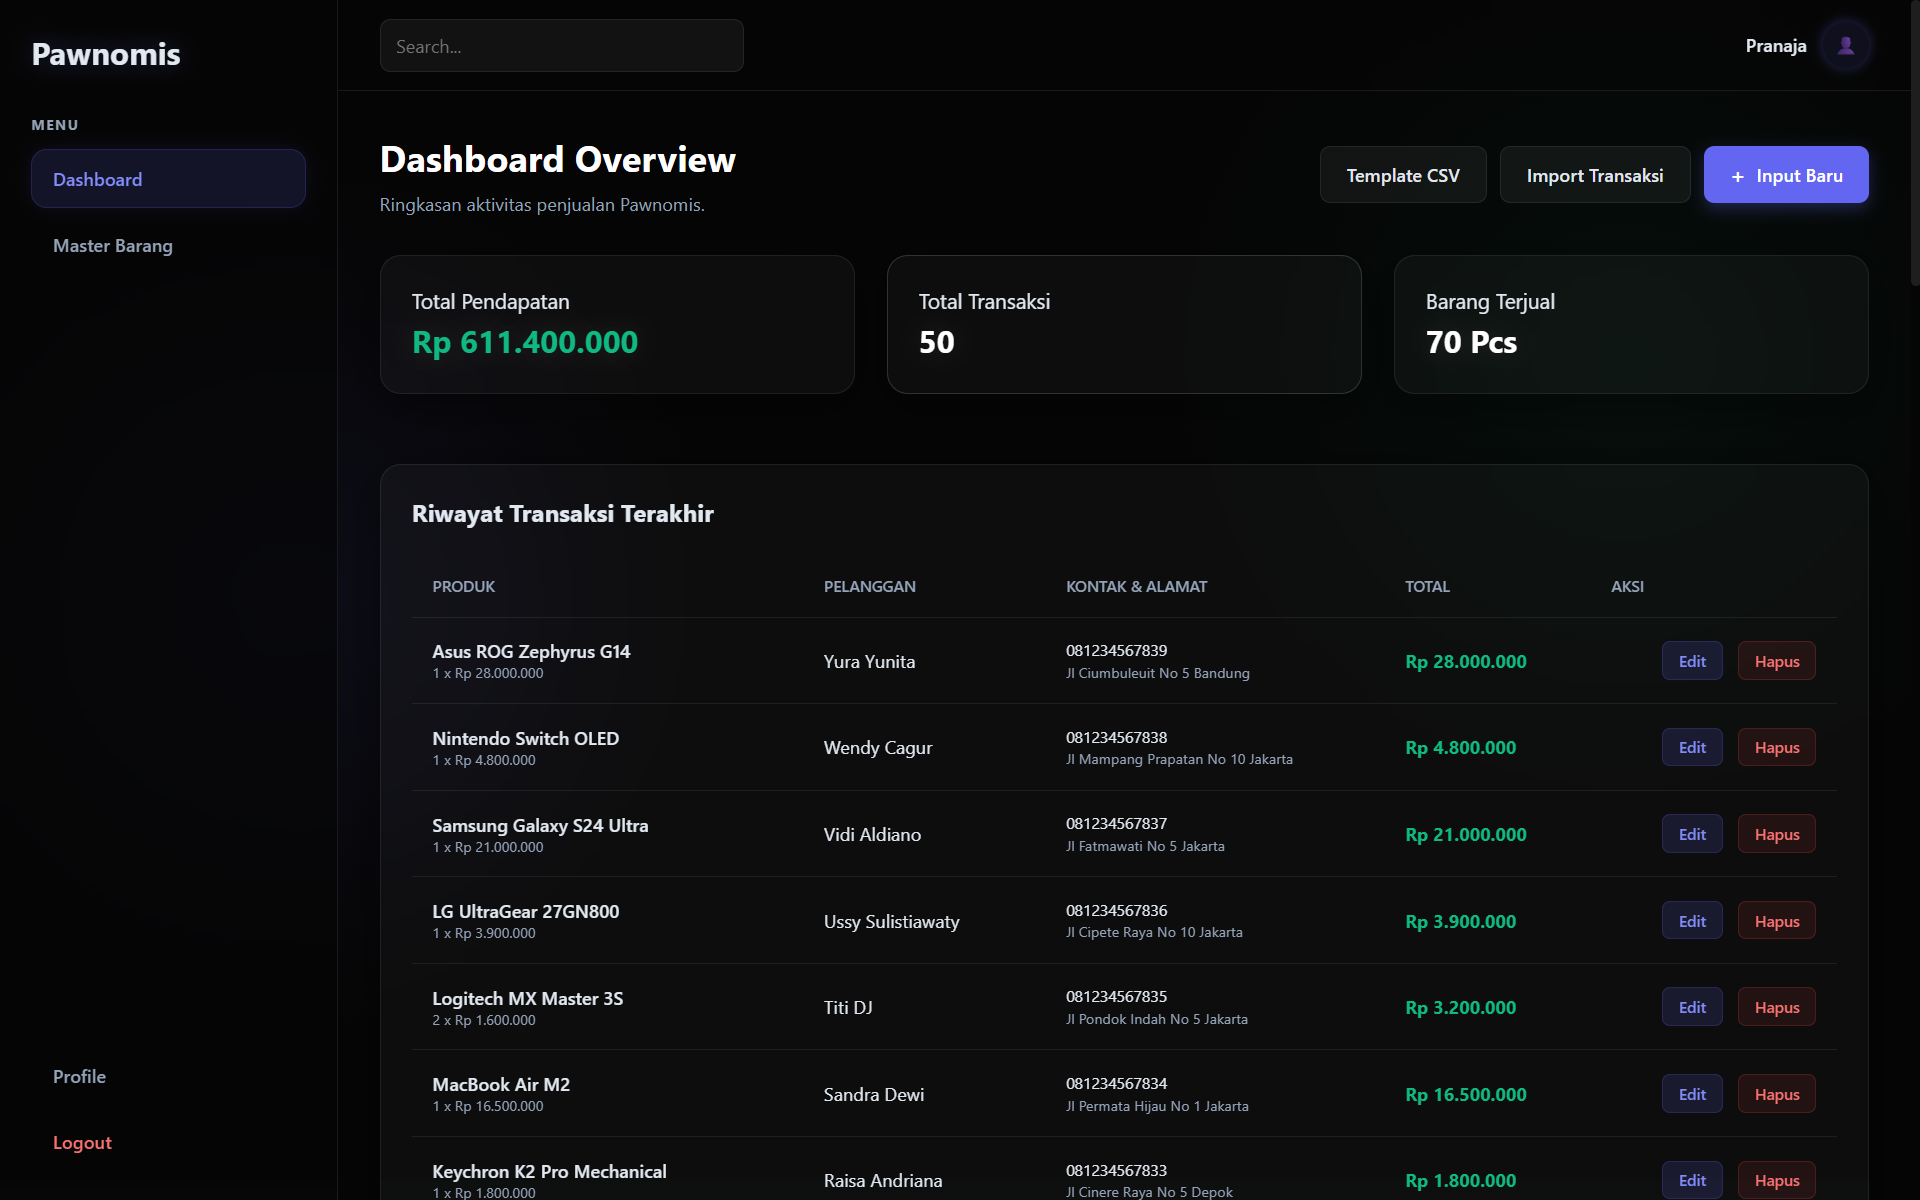Click the AKSI column header
Viewport: 1920px width, 1200px height.
point(1627,587)
